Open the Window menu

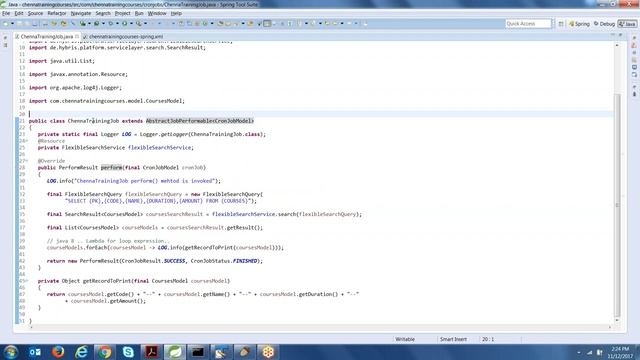157,13
